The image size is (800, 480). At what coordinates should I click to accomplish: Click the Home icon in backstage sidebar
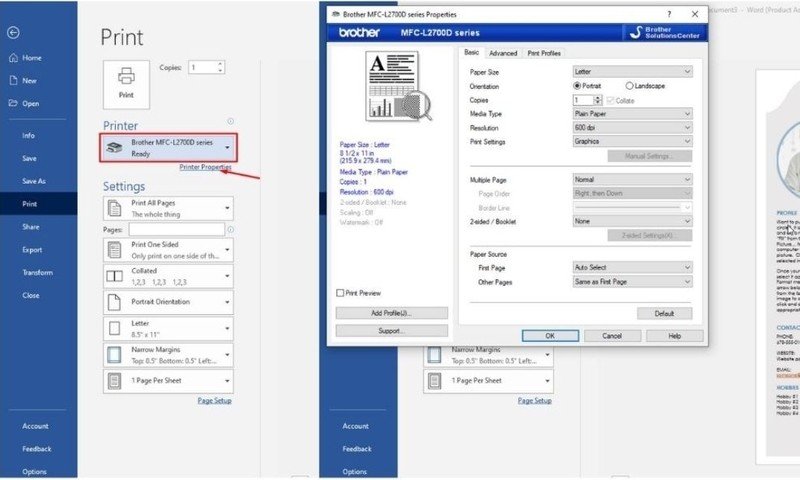[x=13, y=58]
